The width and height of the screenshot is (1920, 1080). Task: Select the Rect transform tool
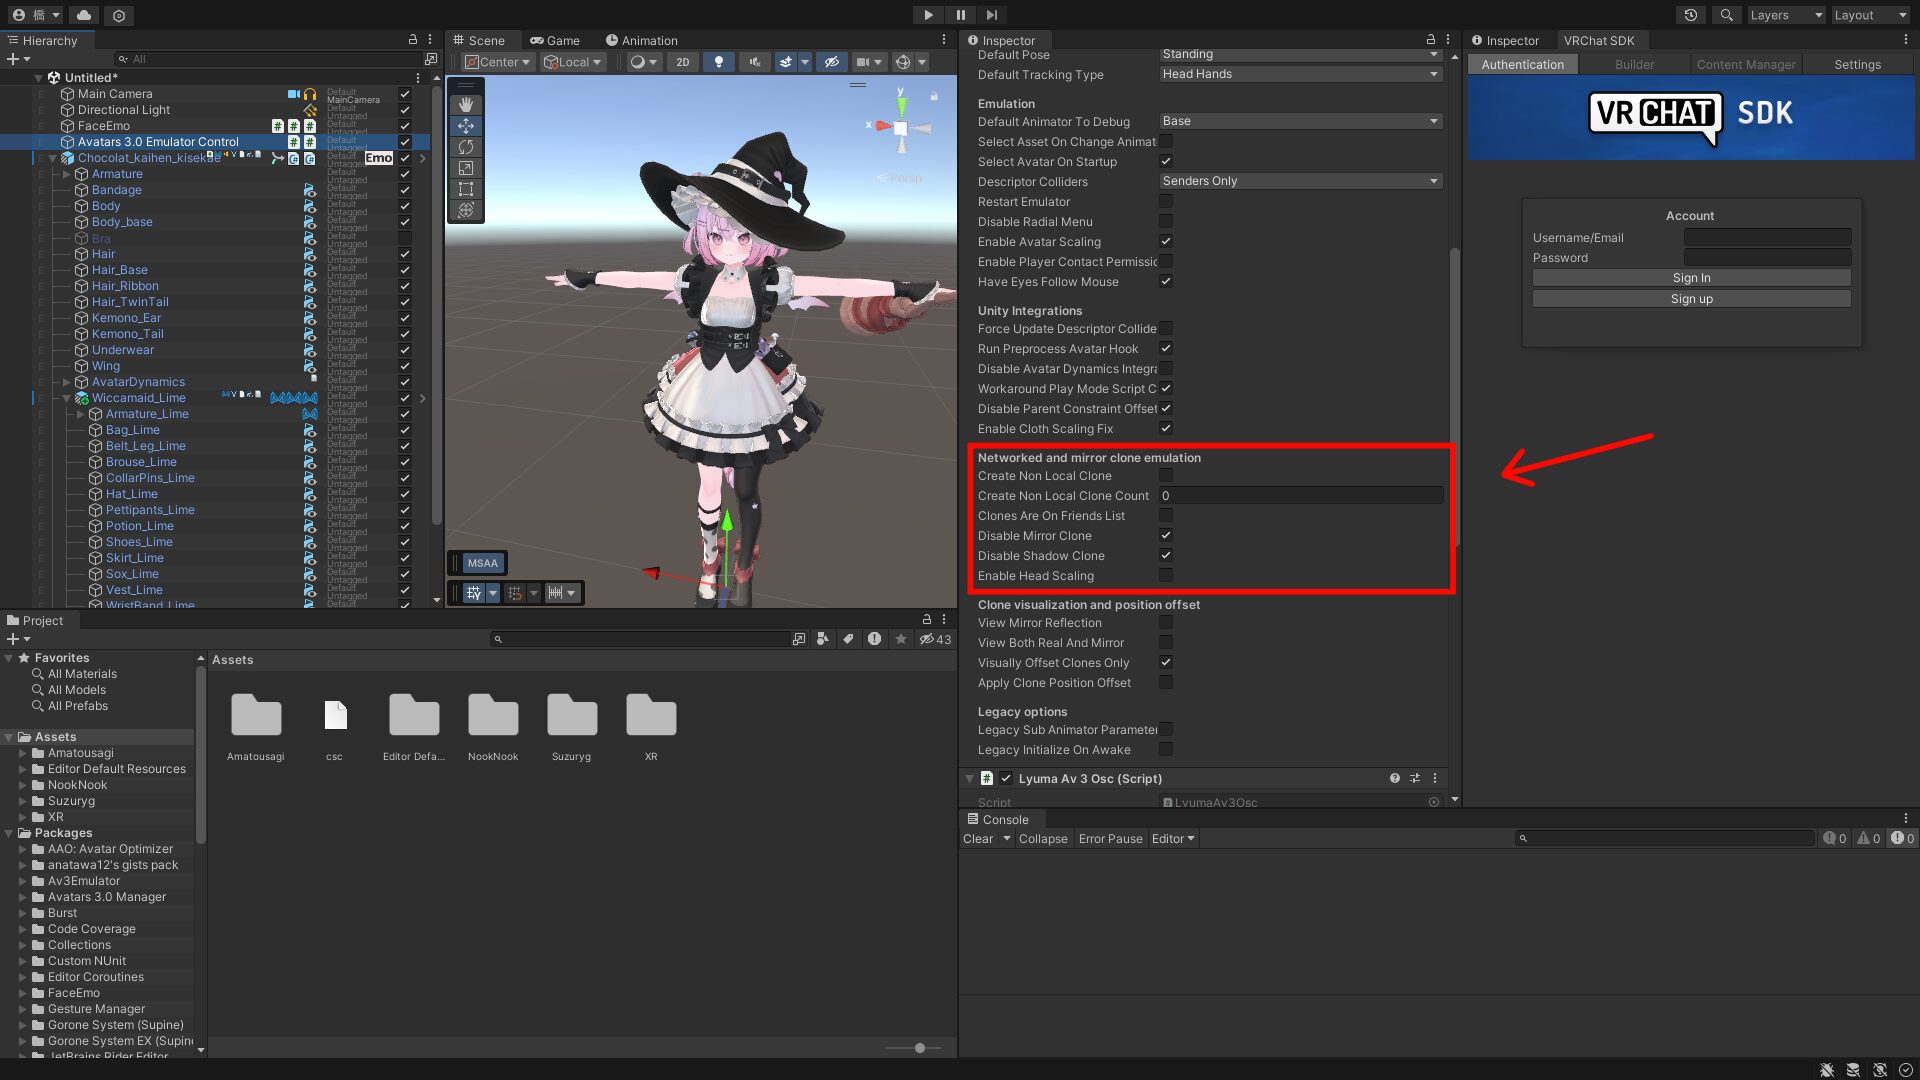click(465, 187)
